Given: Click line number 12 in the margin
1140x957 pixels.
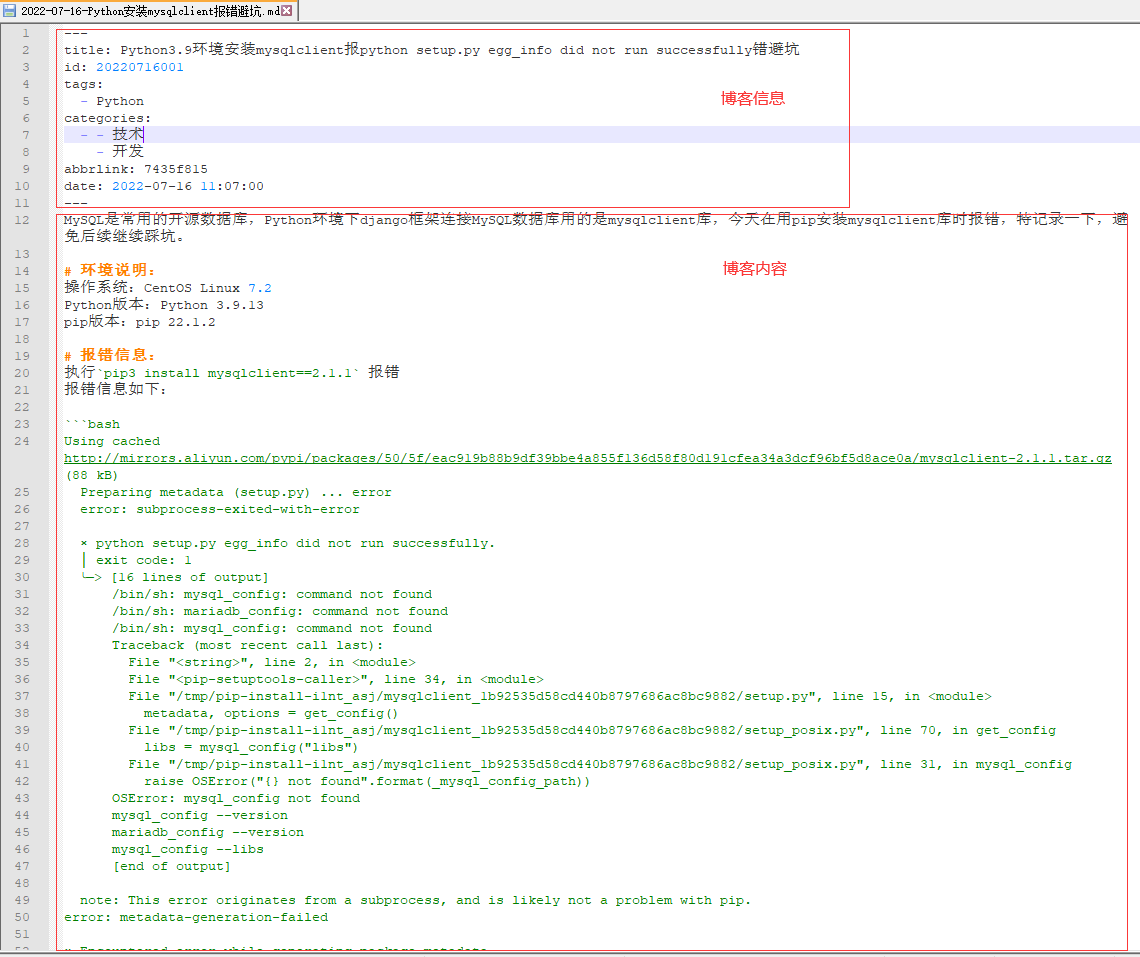Looking at the screenshot, I should coord(23,220).
